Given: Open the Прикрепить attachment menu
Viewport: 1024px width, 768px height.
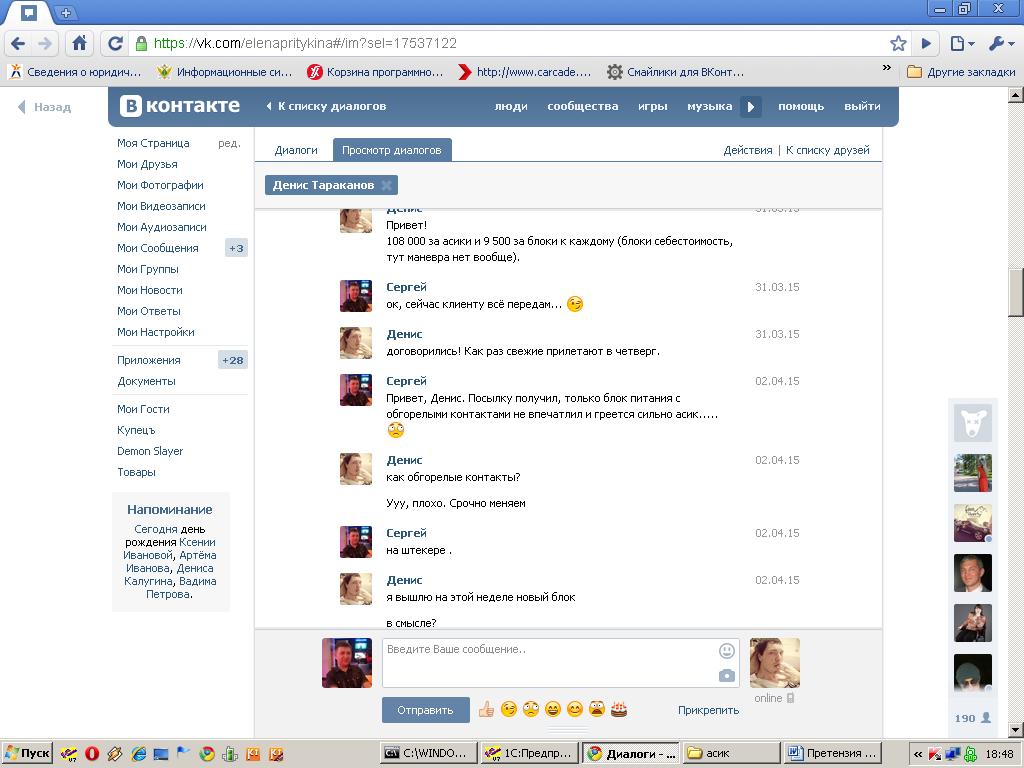Looking at the screenshot, I should [x=709, y=710].
